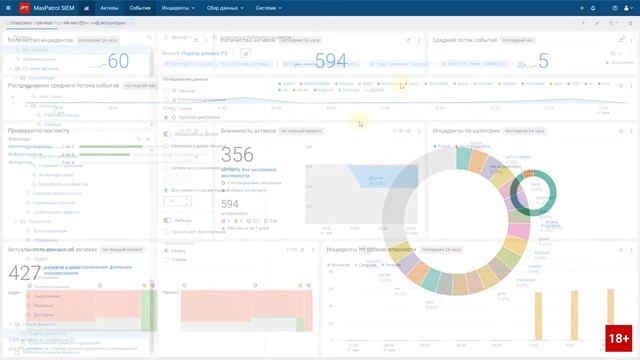
Task: Refresh the Средний поток событий widget
Action: click(x=621, y=40)
